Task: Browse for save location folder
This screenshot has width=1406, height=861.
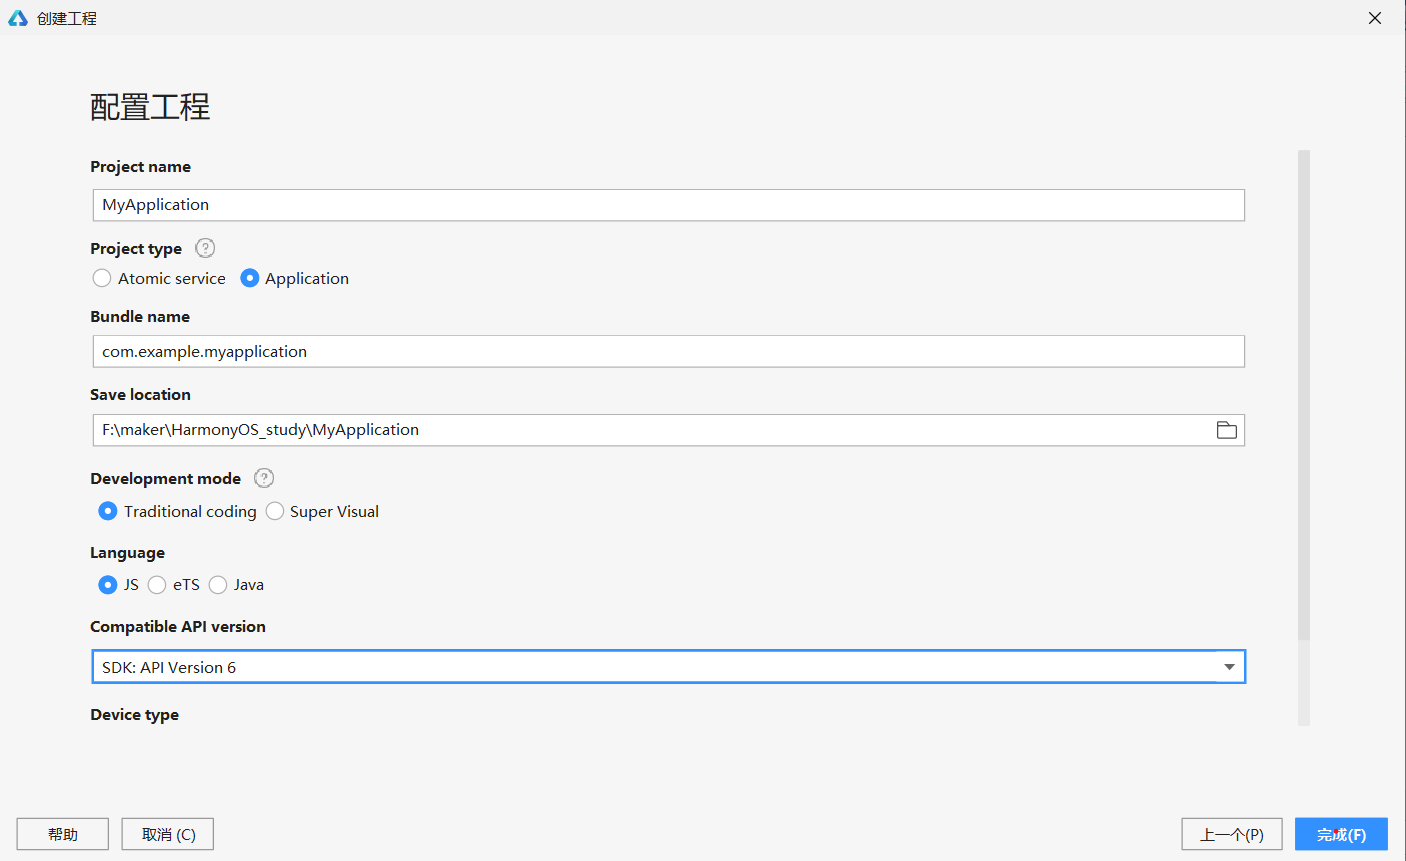Action: (1226, 430)
